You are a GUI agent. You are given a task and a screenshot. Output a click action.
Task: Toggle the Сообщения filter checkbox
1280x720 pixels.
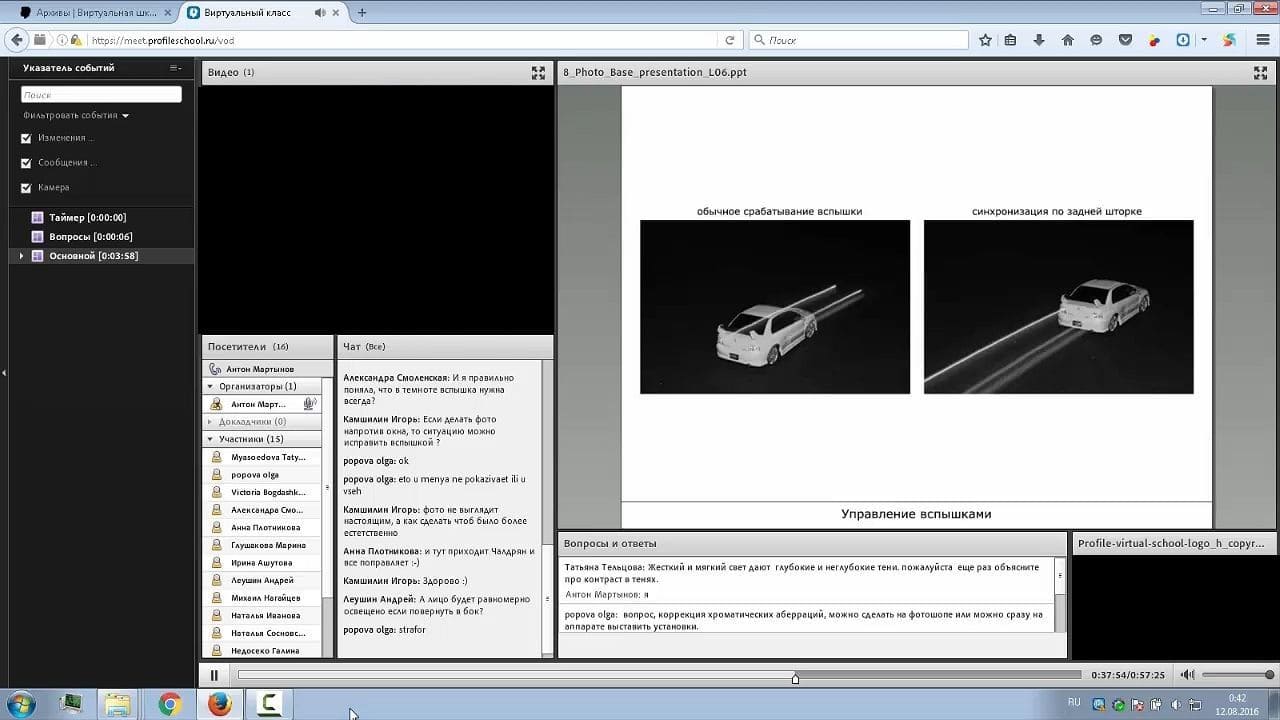[27, 163]
